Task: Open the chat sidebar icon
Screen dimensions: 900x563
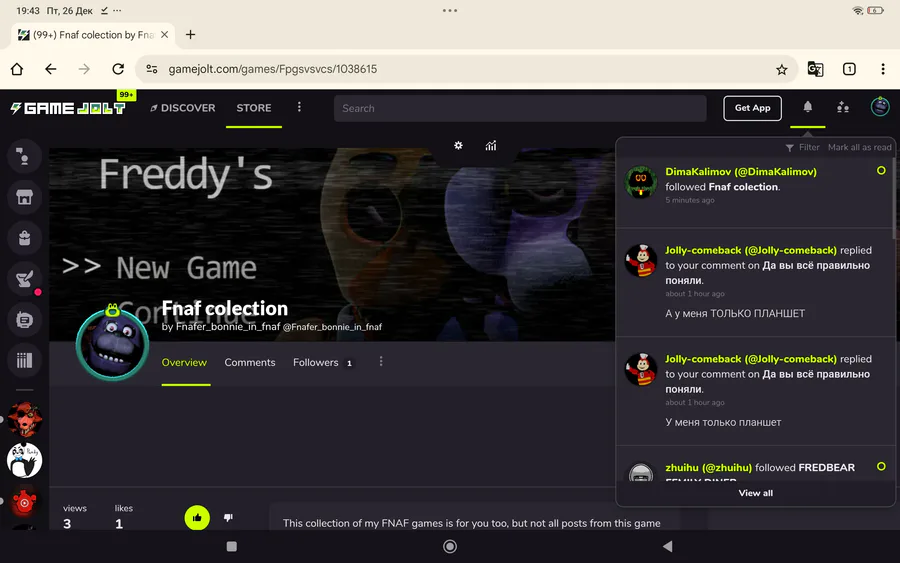Action: click(x=24, y=156)
